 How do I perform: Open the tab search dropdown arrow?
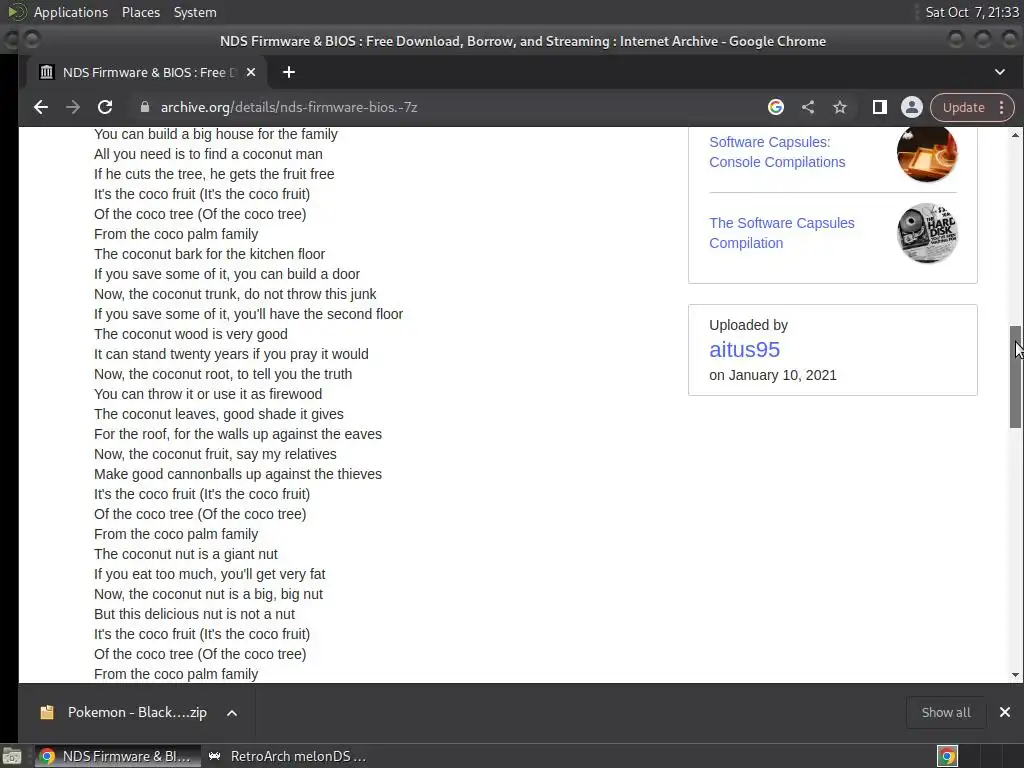point(1000,72)
